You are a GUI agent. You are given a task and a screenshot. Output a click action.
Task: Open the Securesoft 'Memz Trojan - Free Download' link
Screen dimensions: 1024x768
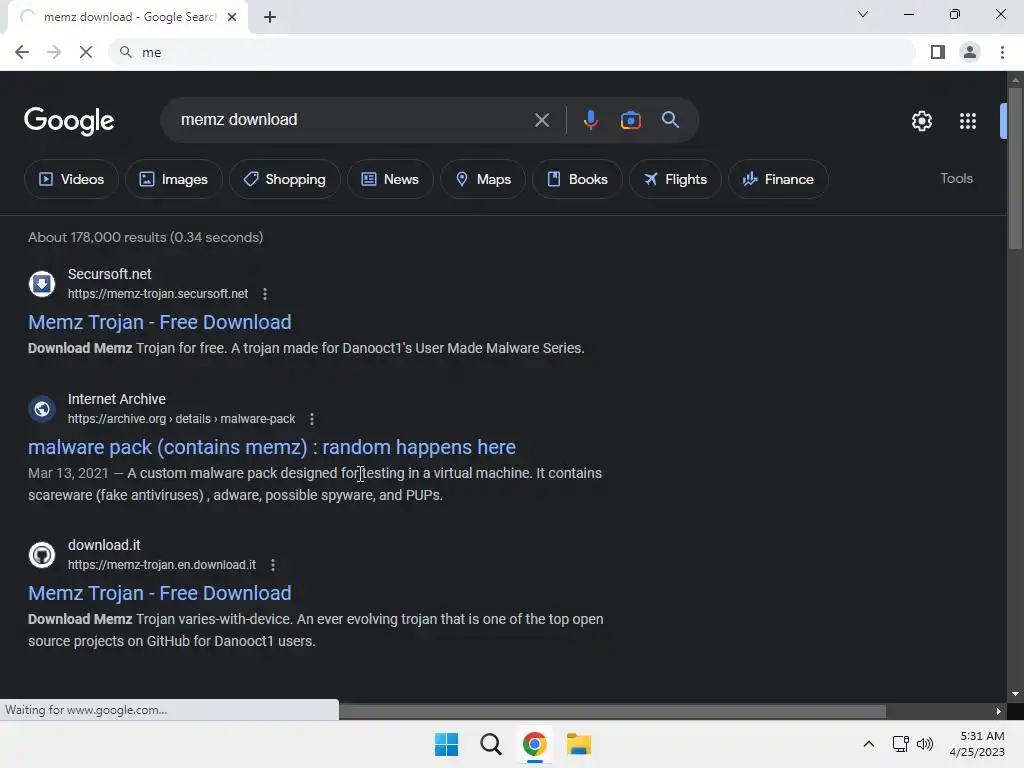159,322
